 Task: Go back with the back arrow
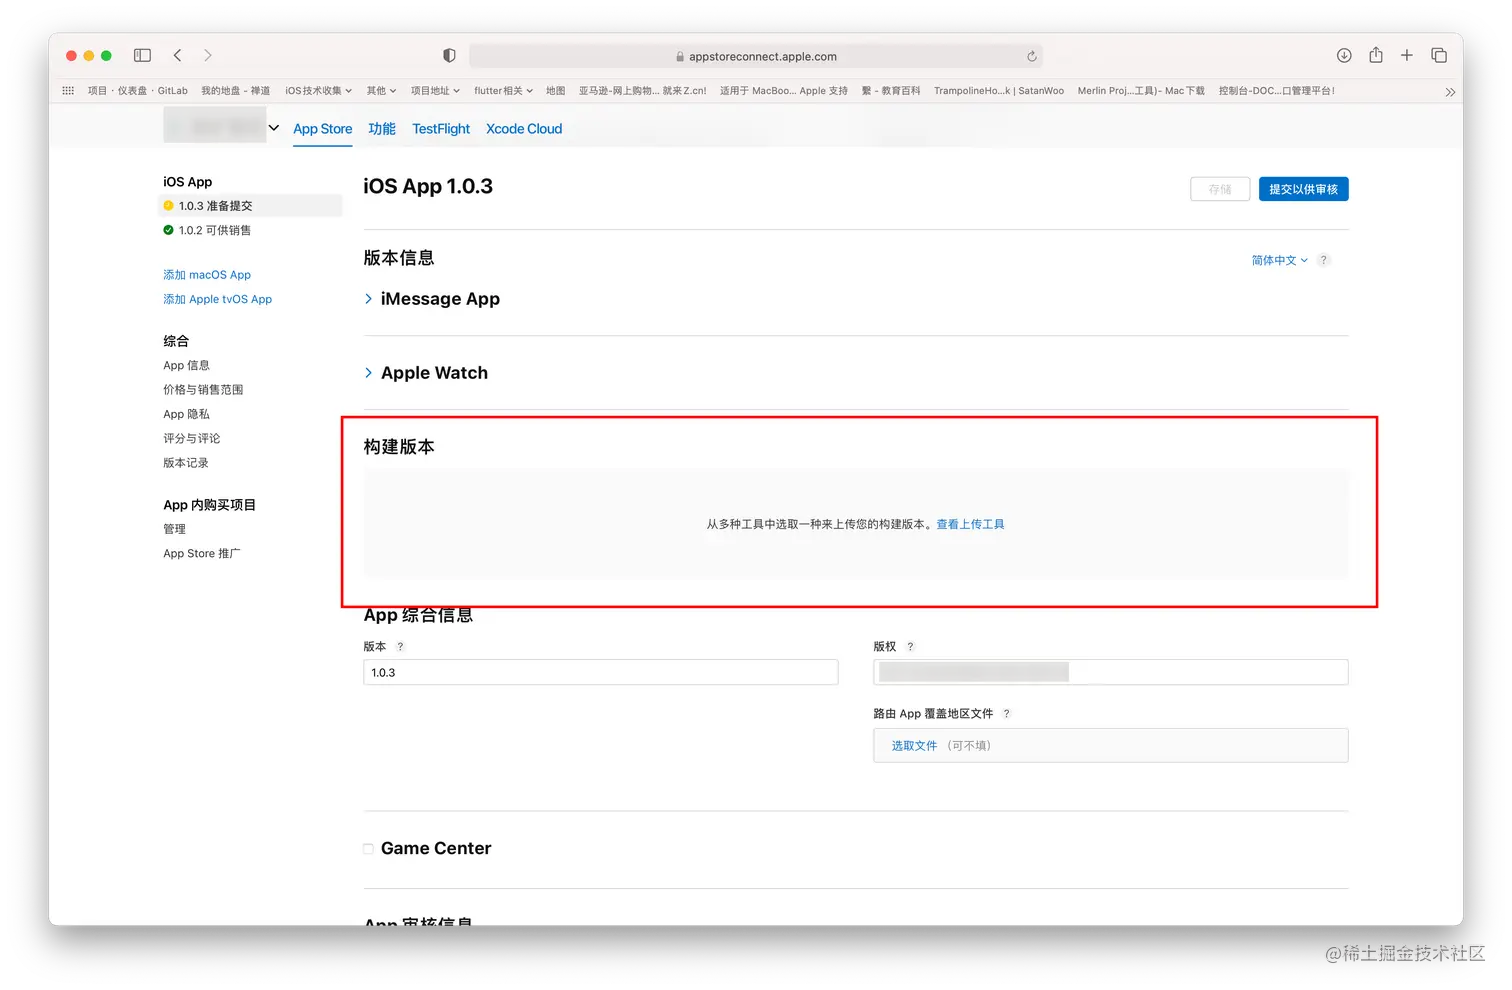pos(178,55)
